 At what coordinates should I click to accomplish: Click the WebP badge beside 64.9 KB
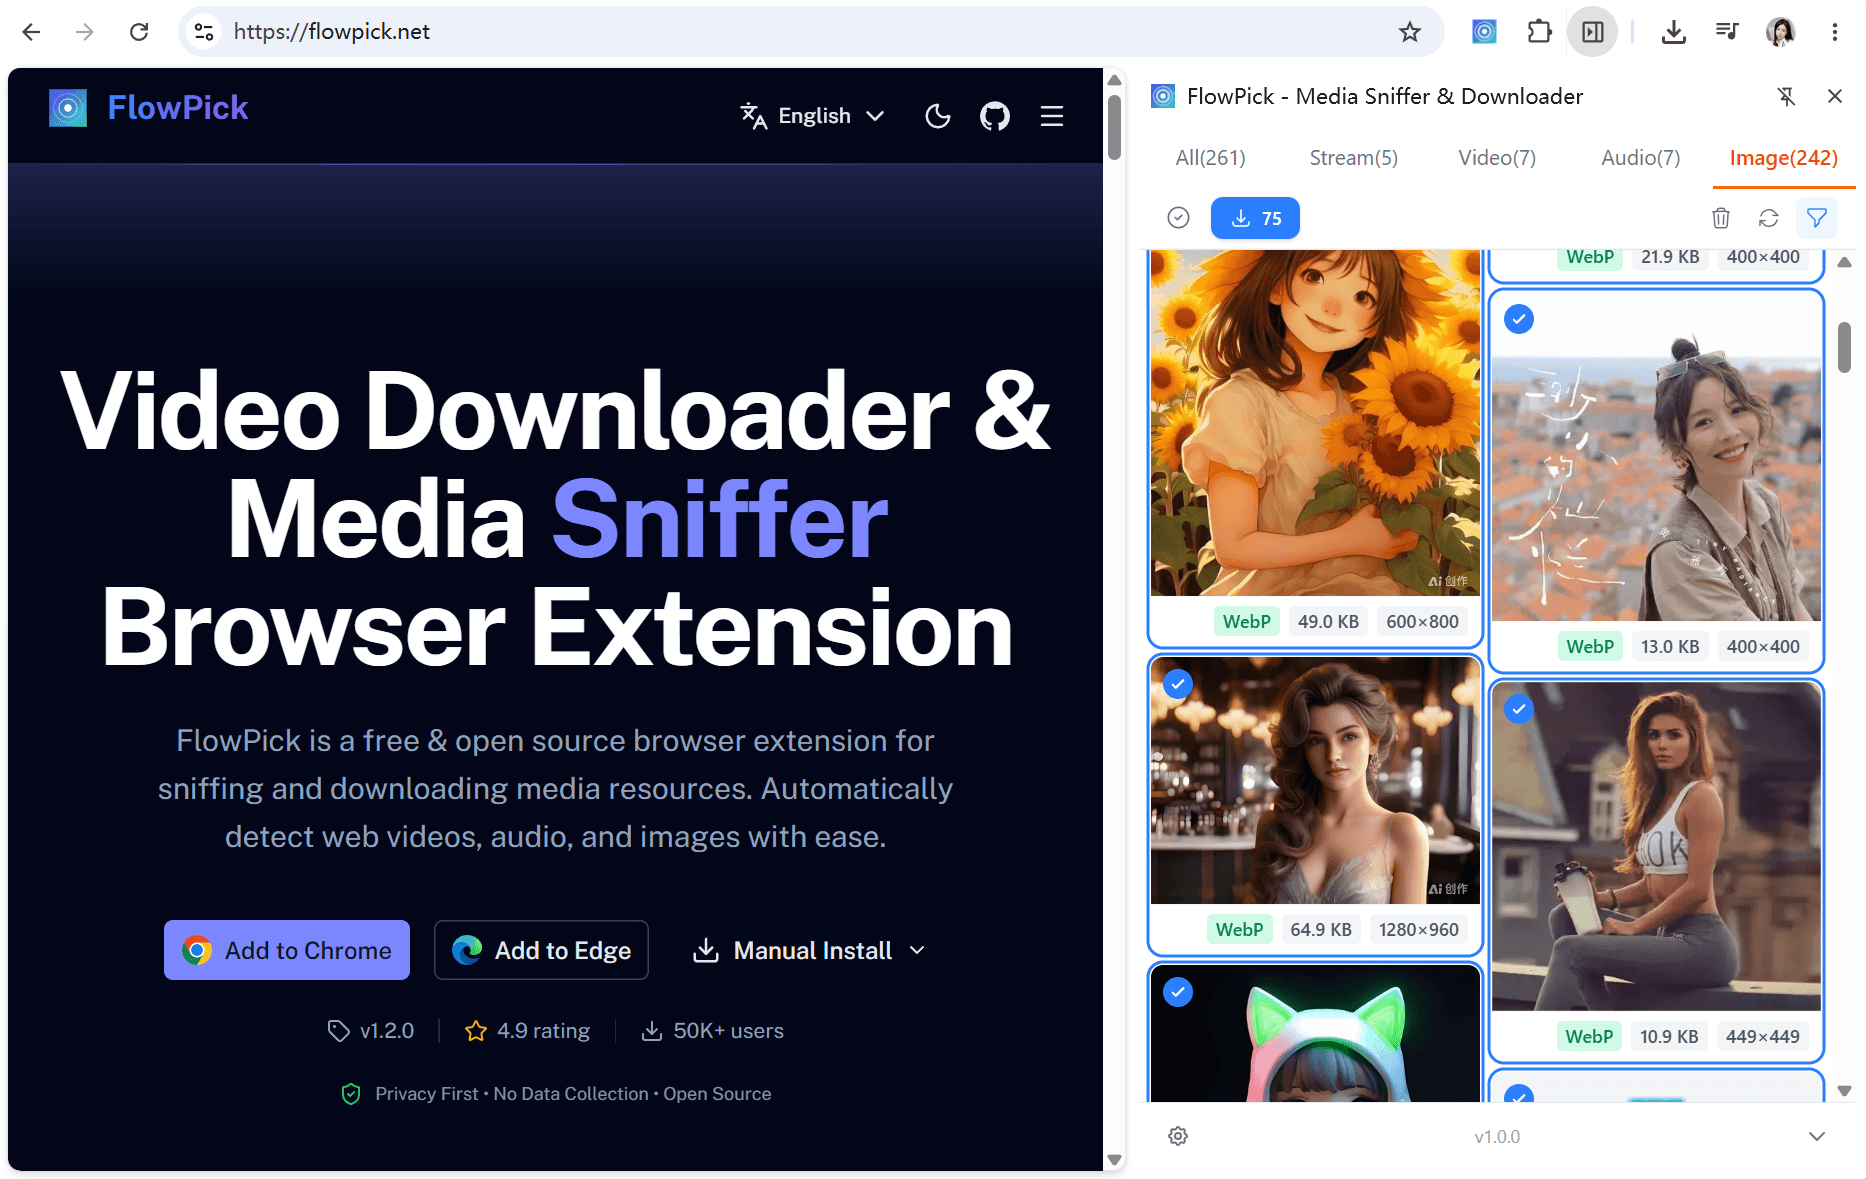[x=1239, y=930]
